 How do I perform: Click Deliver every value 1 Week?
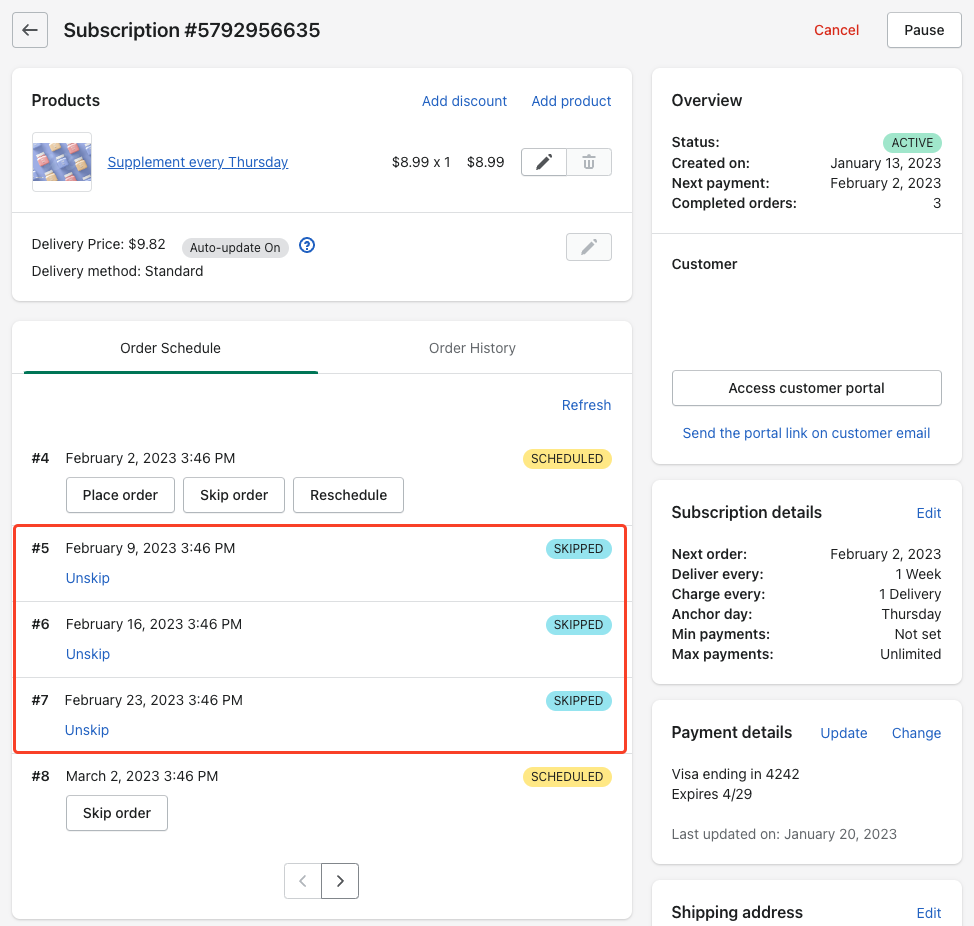coord(918,574)
